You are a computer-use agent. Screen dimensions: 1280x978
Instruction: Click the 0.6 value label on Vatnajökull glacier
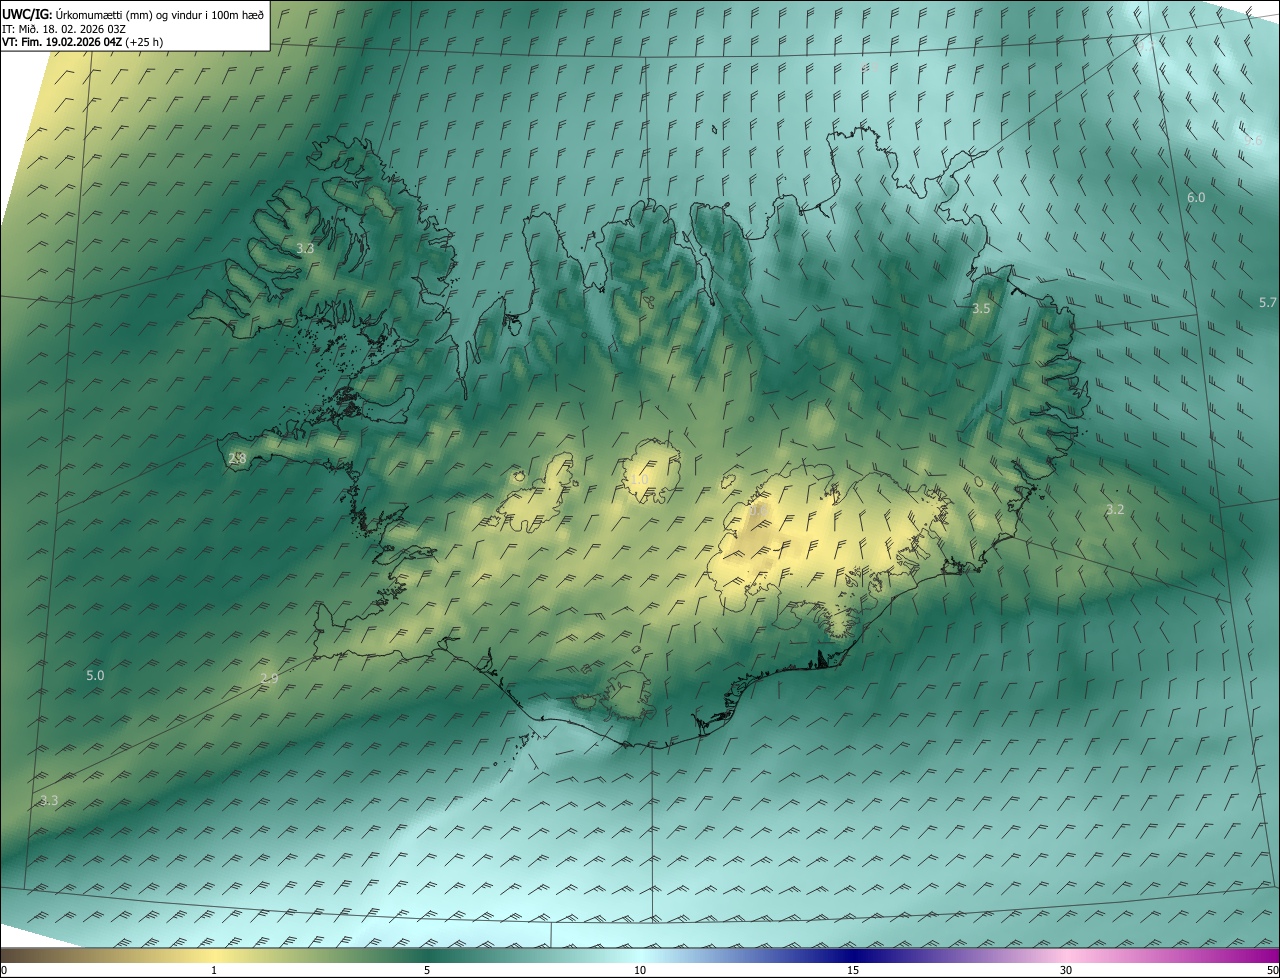(x=758, y=511)
